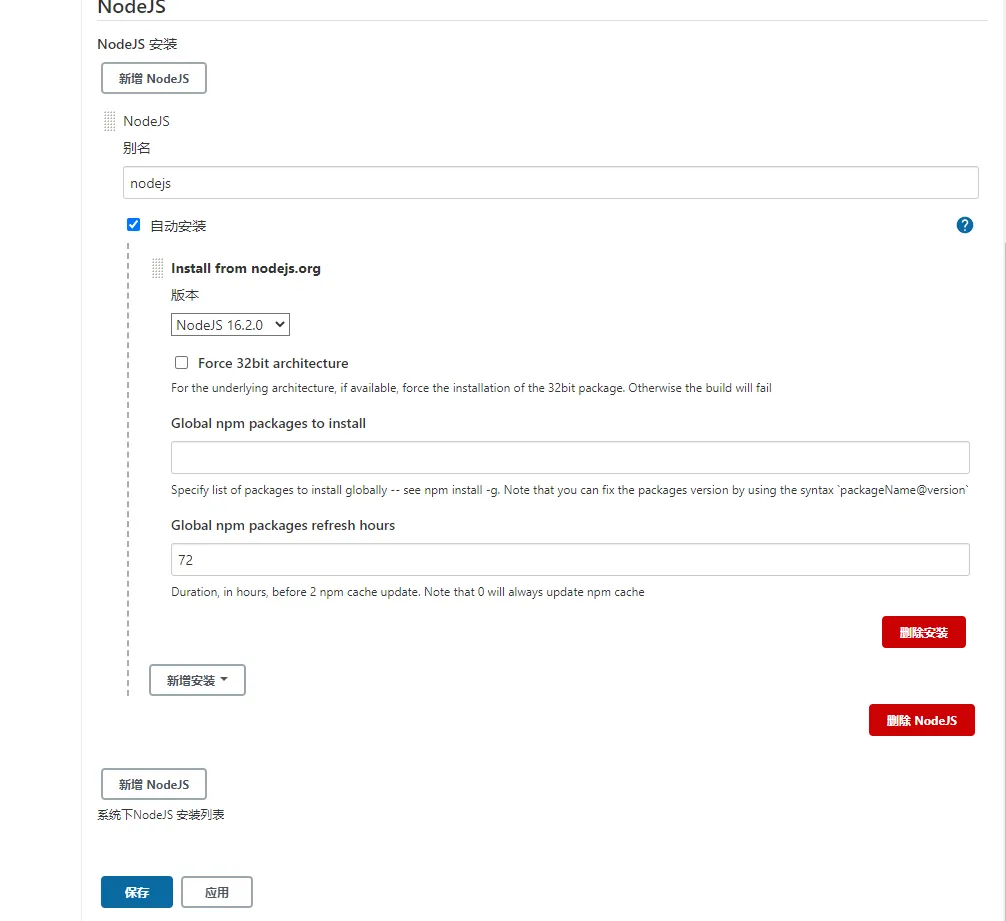Click the bottom 新增 NodeJS button
1006x921 pixels.
click(x=154, y=784)
